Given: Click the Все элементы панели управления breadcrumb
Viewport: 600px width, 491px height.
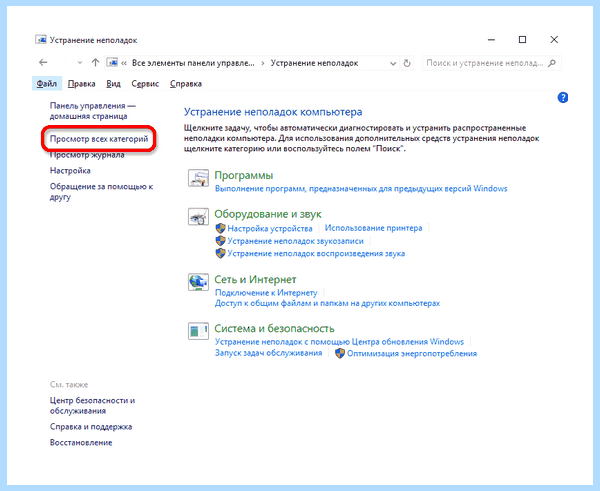Looking at the screenshot, I should coord(193,63).
